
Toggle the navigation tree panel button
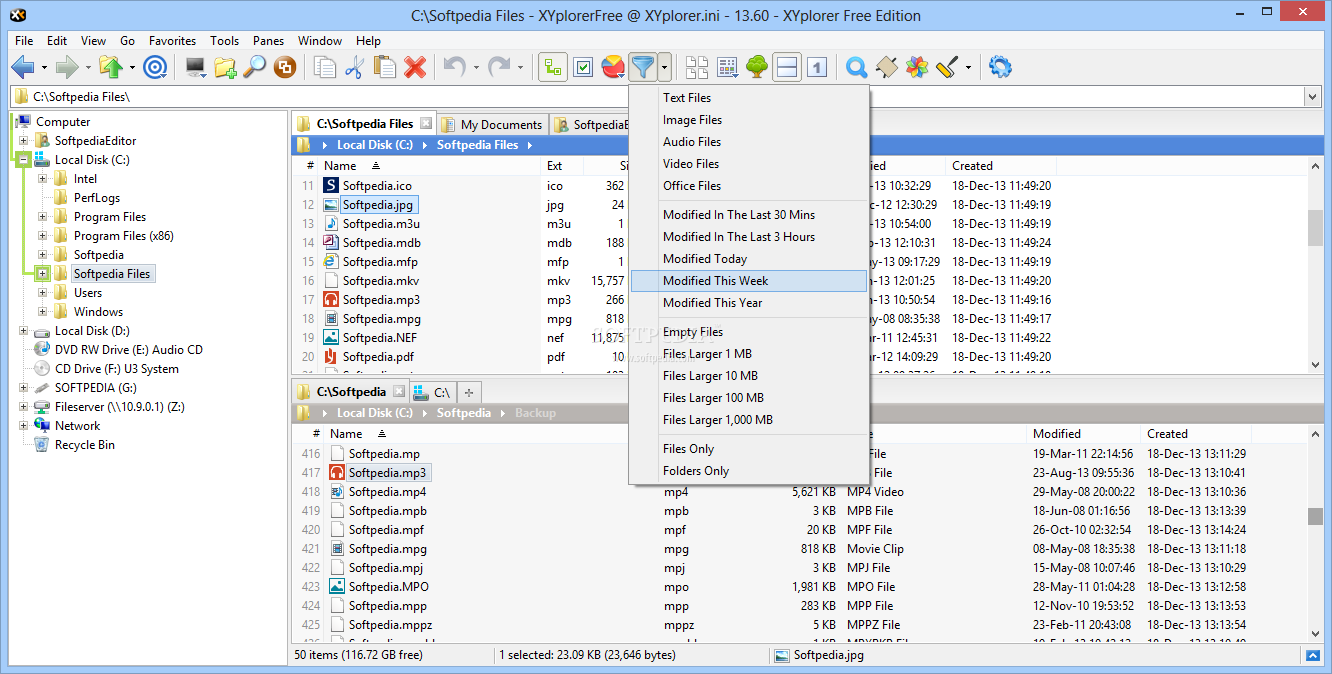coord(554,67)
